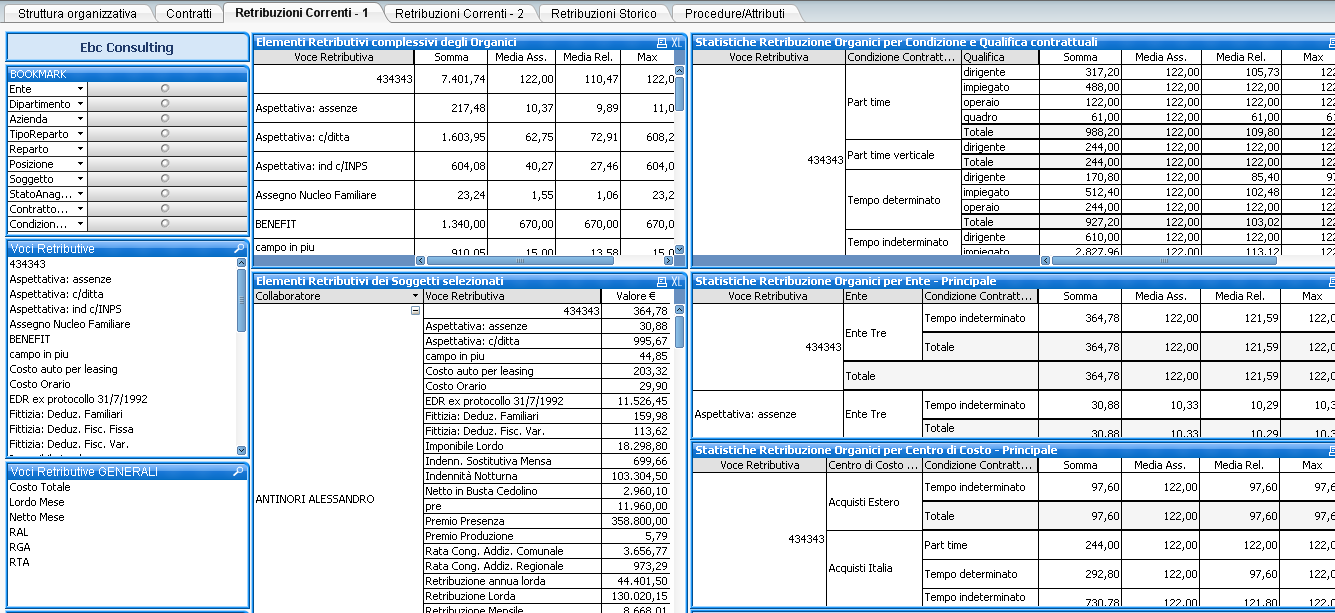The image size is (1335, 613).
Task: Open the Azienda dropdown
Action: (x=80, y=119)
